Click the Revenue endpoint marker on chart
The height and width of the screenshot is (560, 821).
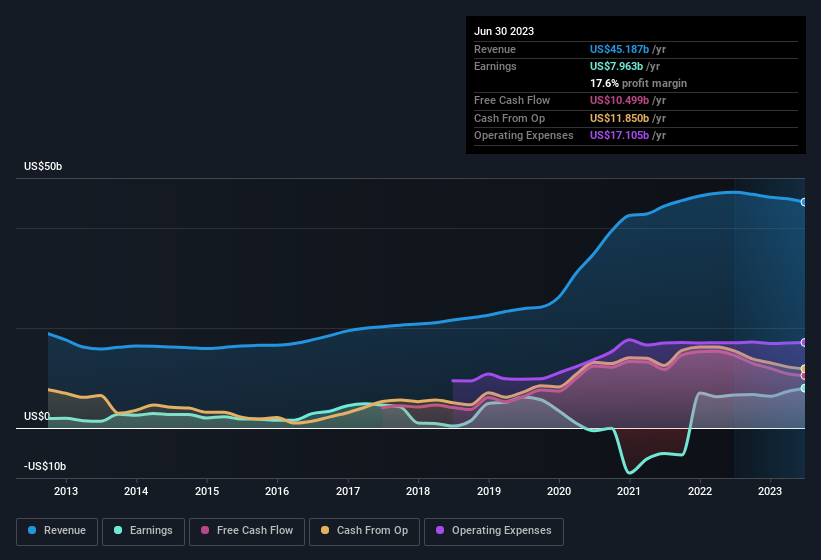(804, 202)
